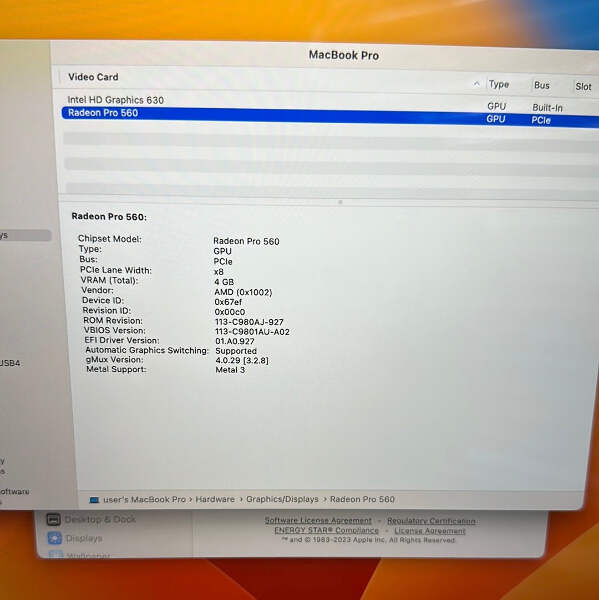The image size is (599, 600).
Task: Select the USB4 item in sidebar
Action: [10, 363]
